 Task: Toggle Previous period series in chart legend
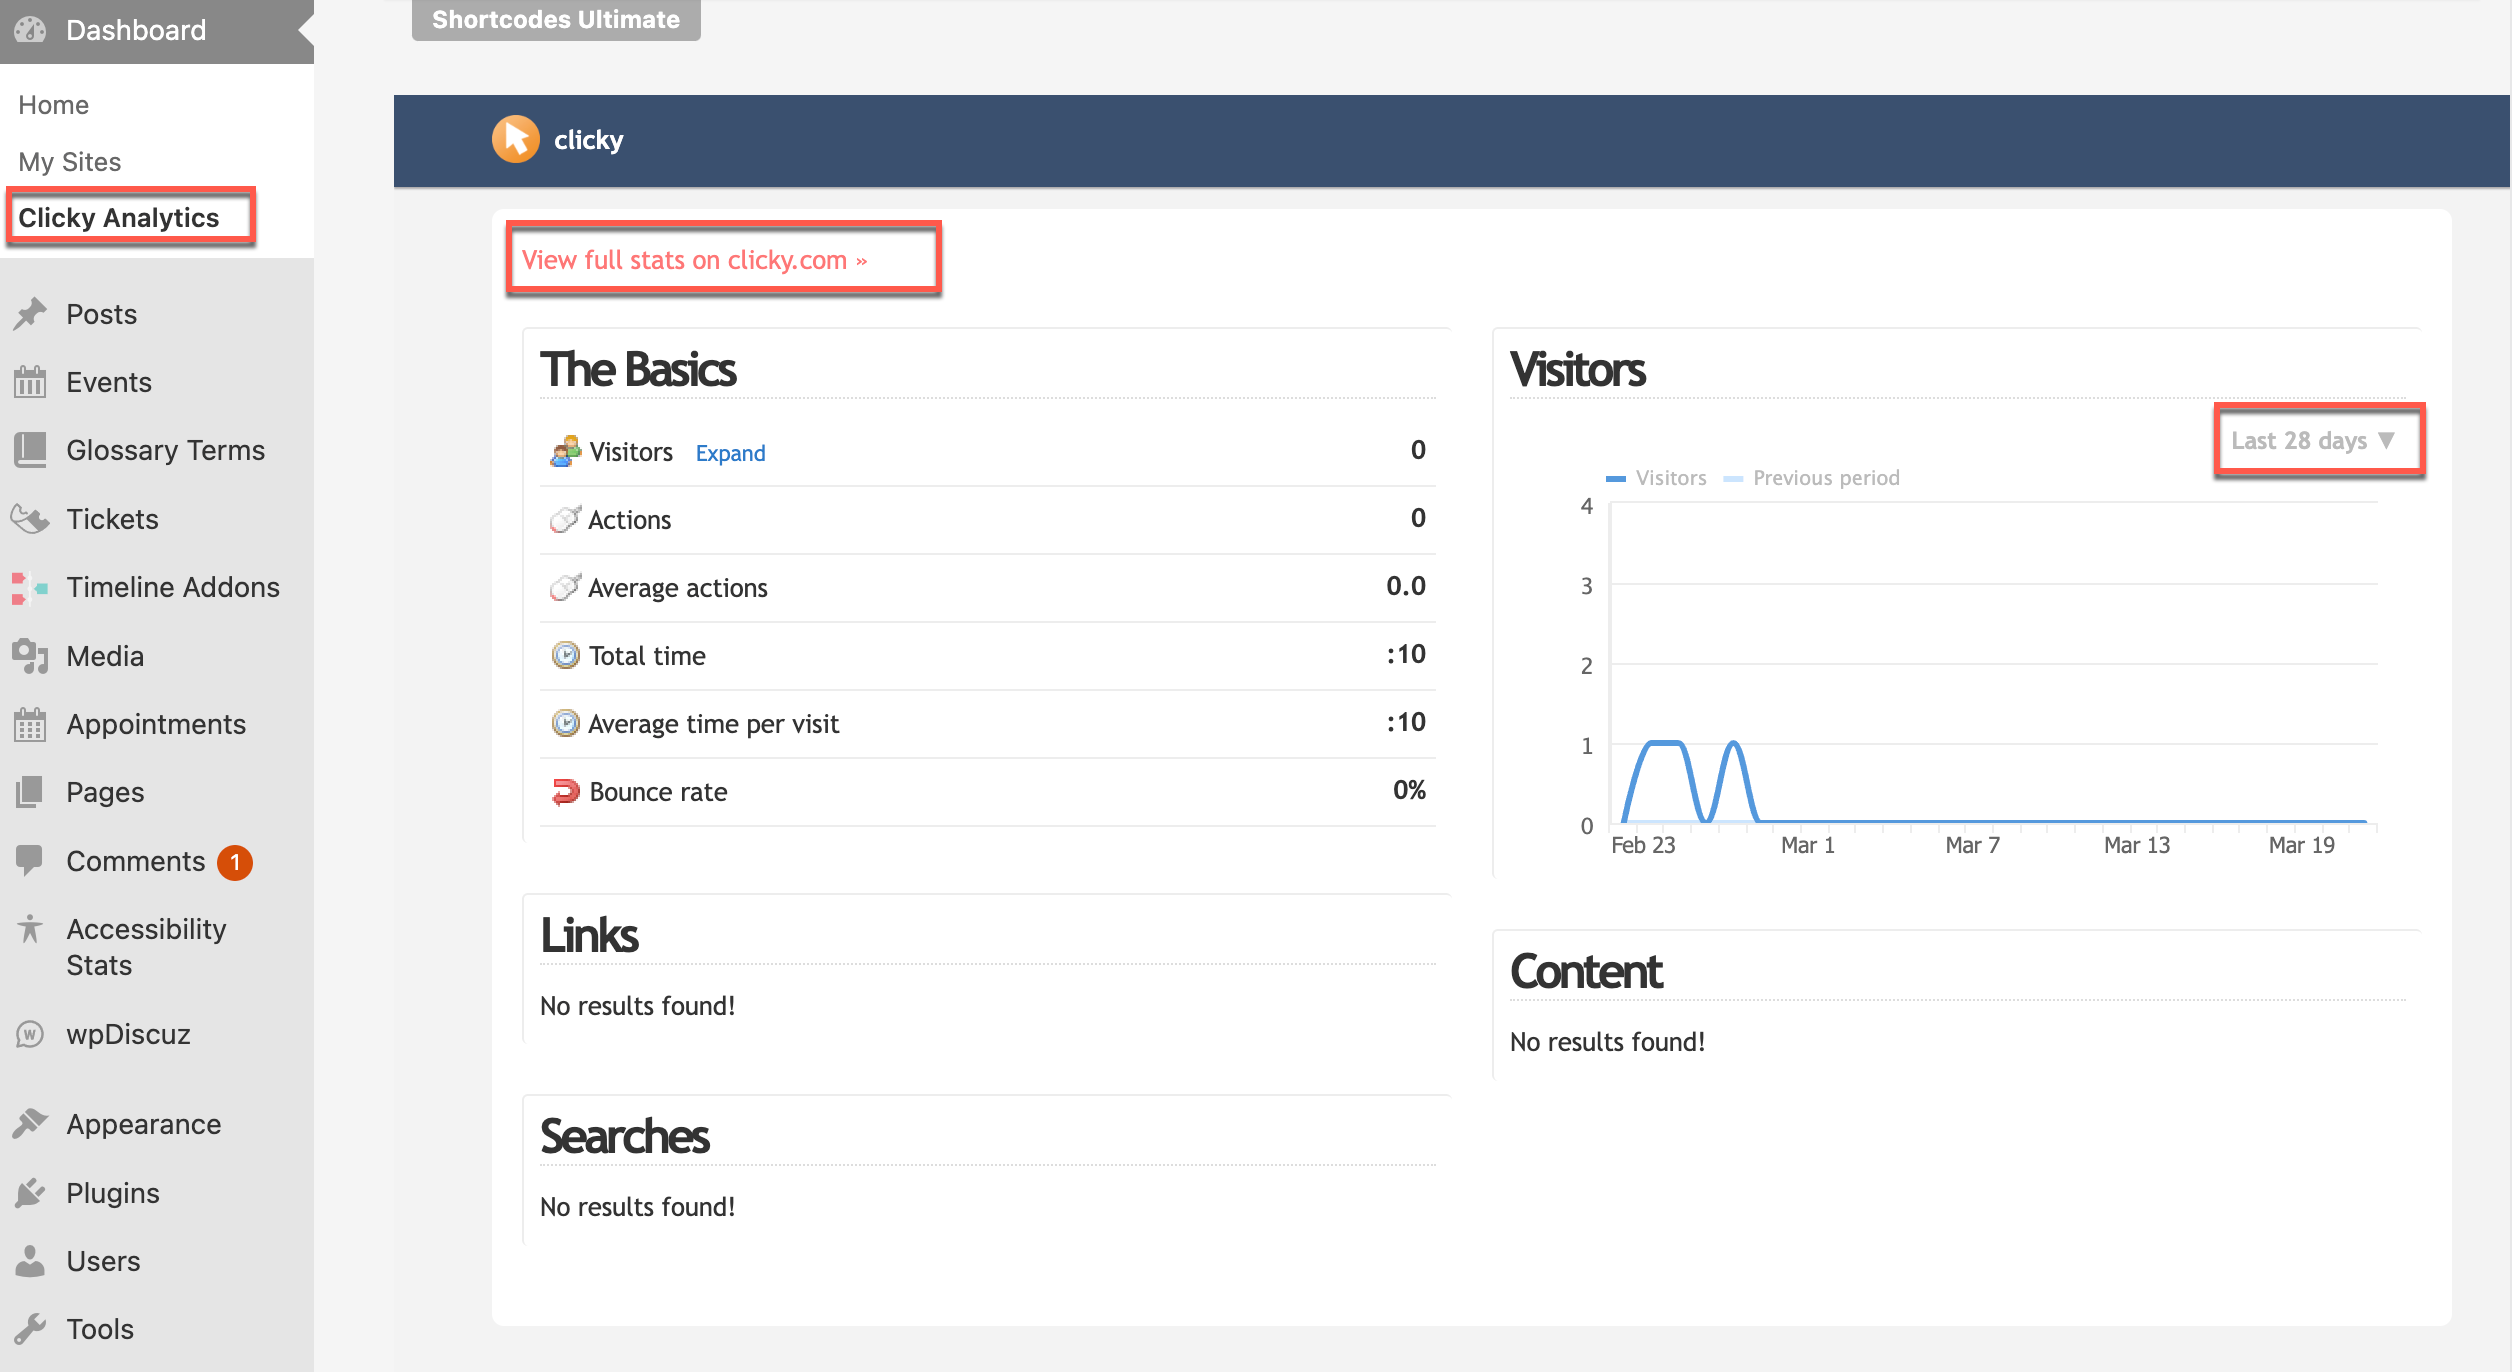(1812, 478)
